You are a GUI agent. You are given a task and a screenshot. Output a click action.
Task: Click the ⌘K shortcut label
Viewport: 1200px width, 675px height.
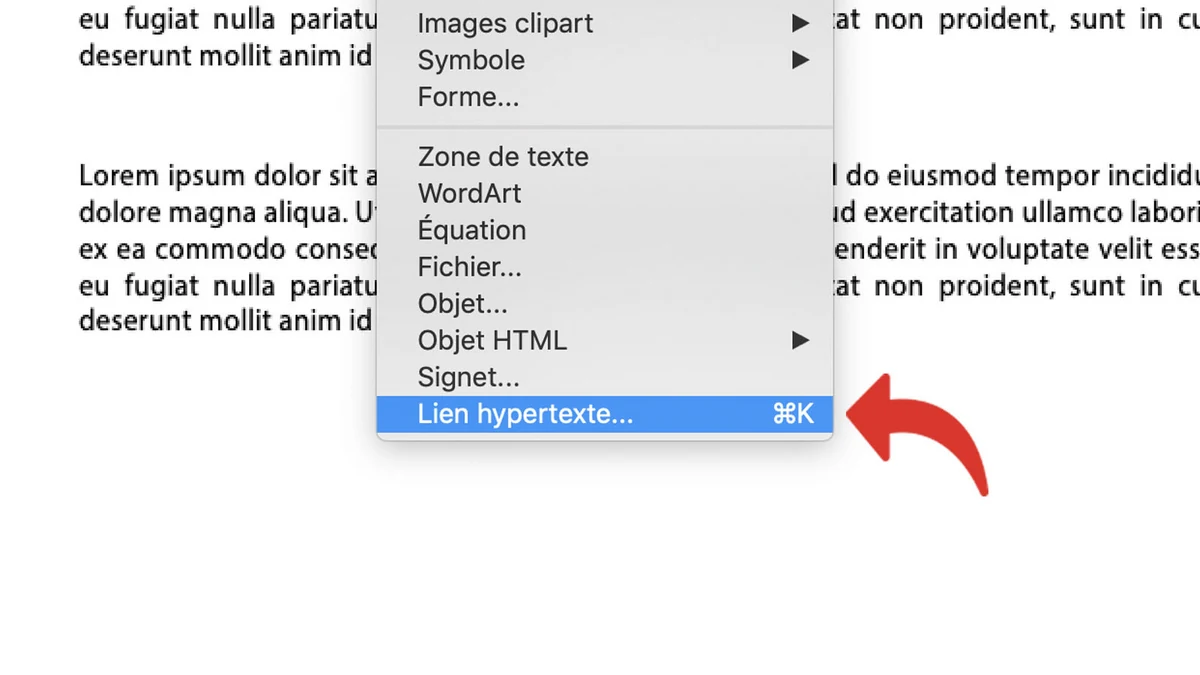pyautogui.click(x=794, y=413)
